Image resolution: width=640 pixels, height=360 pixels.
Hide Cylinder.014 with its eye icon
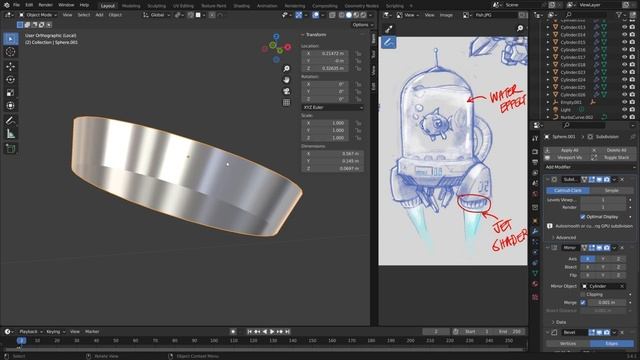coord(624,35)
